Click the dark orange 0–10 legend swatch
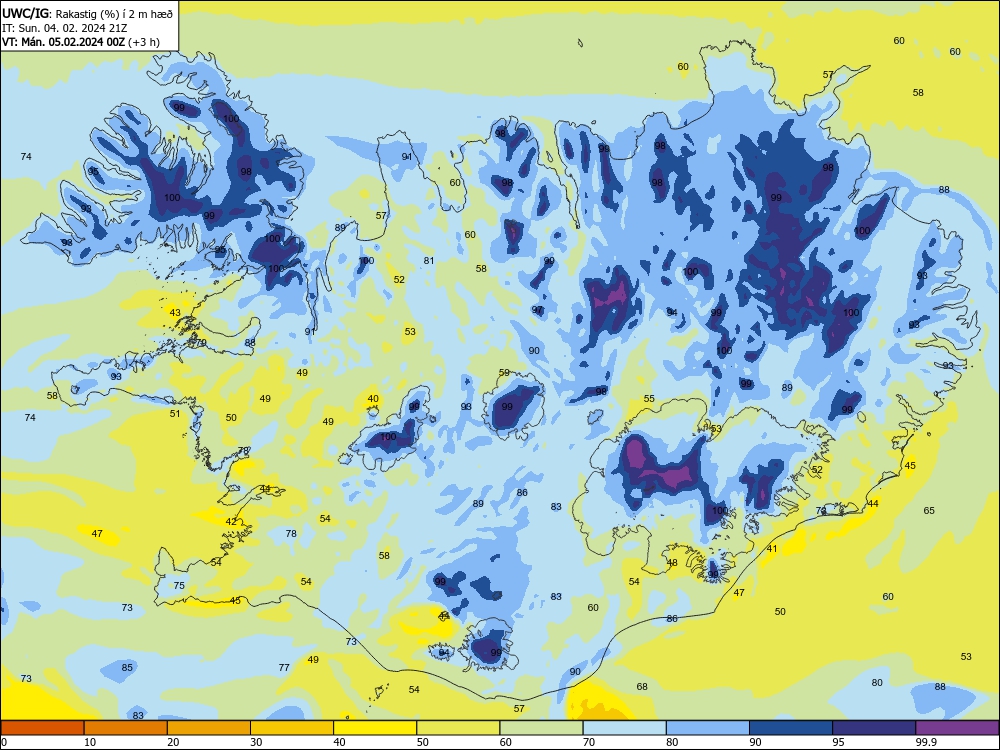 [x=42, y=728]
